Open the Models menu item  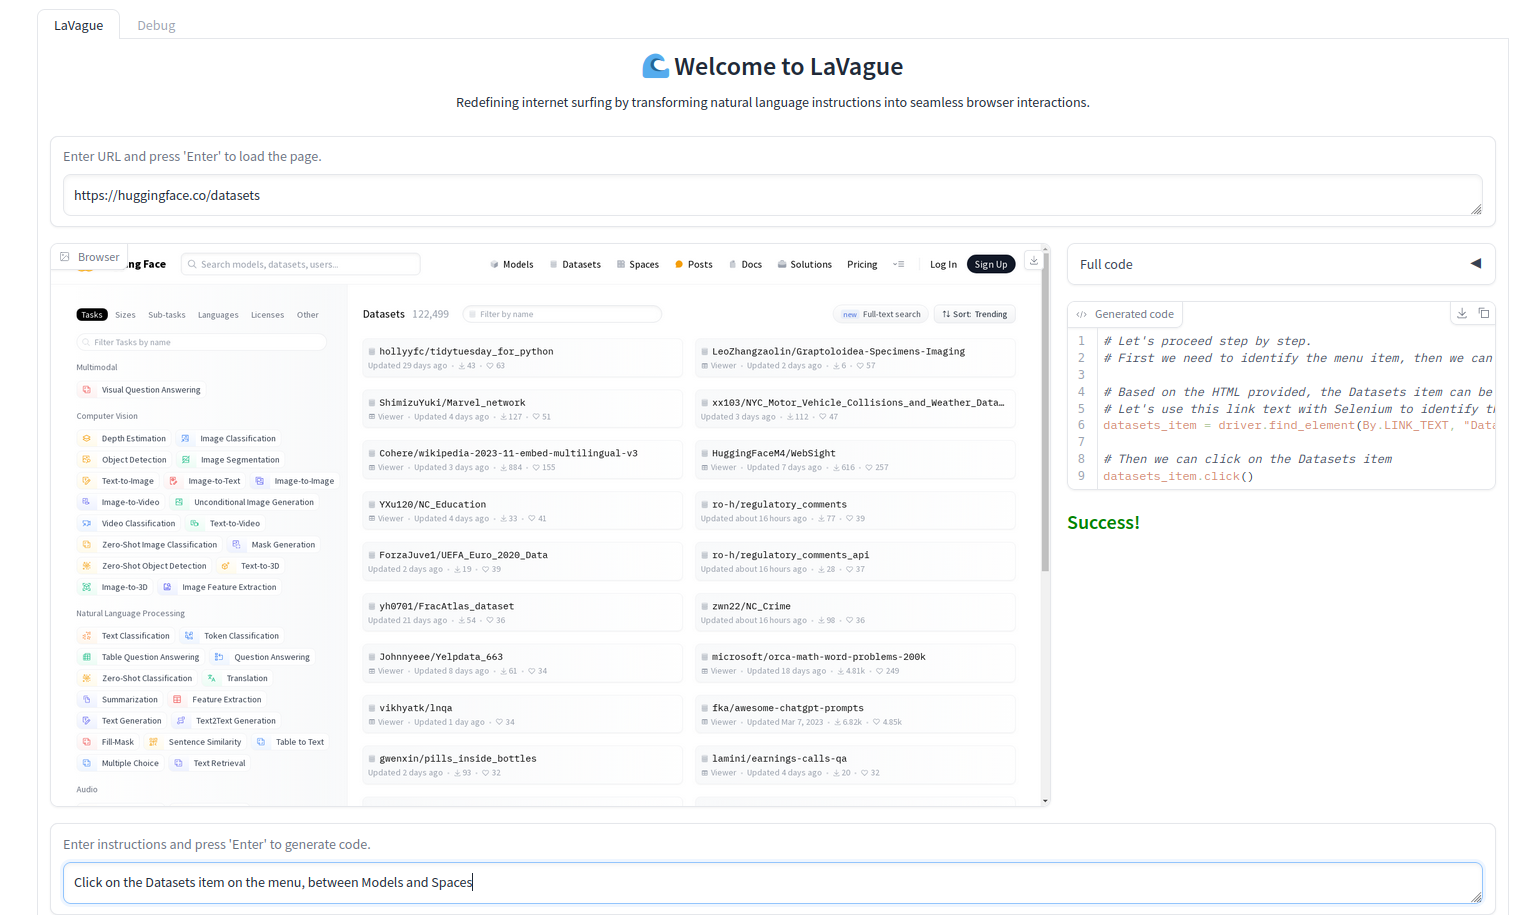click(x=511, y=265)
